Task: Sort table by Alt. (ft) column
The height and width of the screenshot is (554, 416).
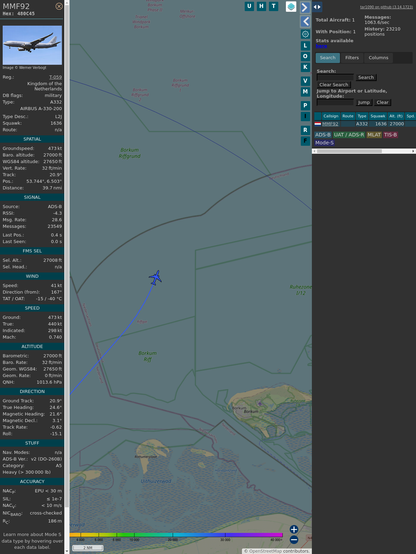Action: (x=396, y=116)
